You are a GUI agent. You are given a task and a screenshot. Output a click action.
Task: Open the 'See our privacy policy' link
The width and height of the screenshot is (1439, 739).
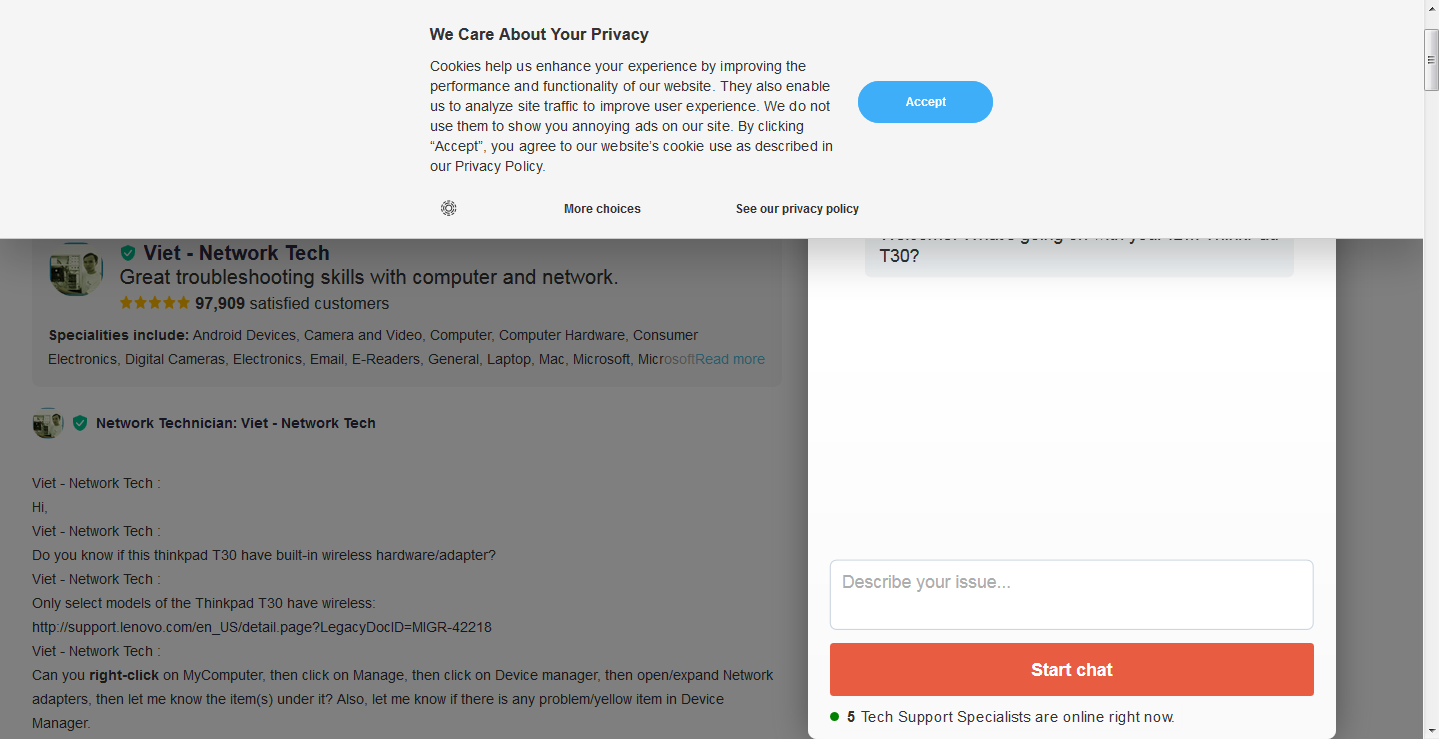(x=797, y=209)
